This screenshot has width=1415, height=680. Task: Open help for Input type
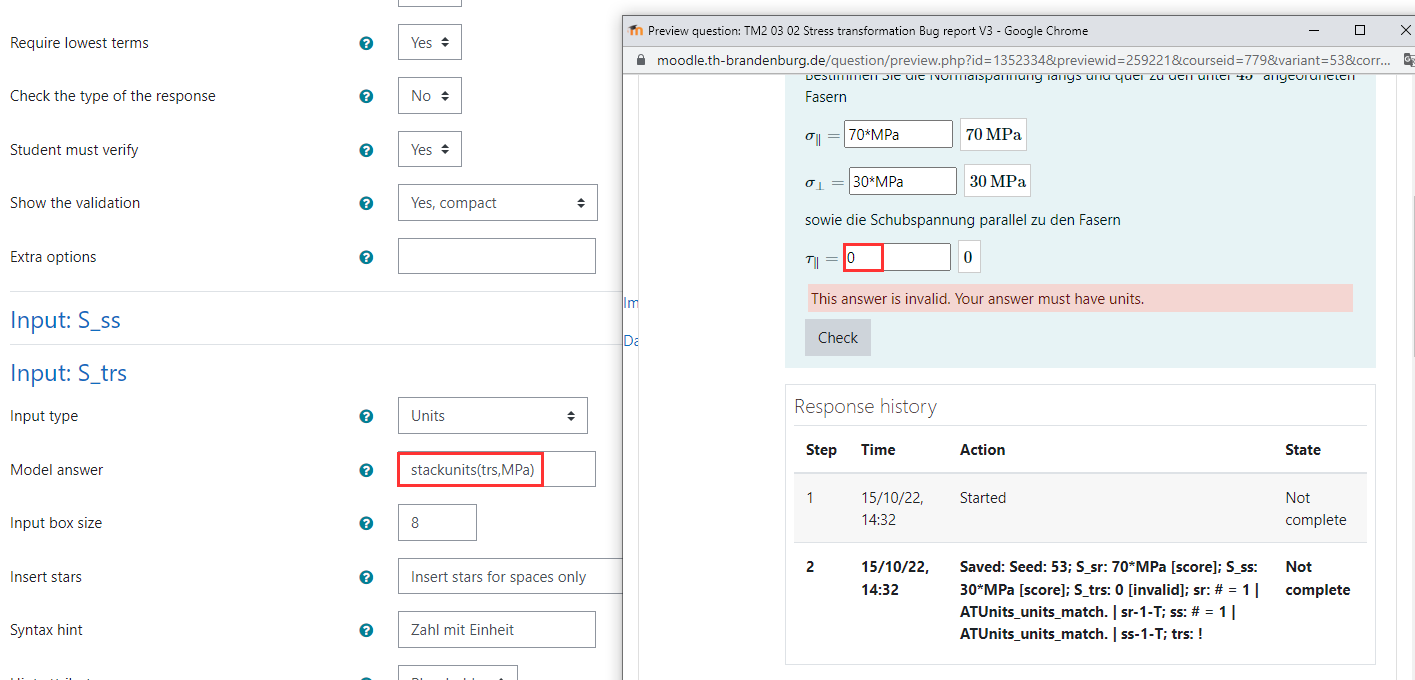[366, 416]
